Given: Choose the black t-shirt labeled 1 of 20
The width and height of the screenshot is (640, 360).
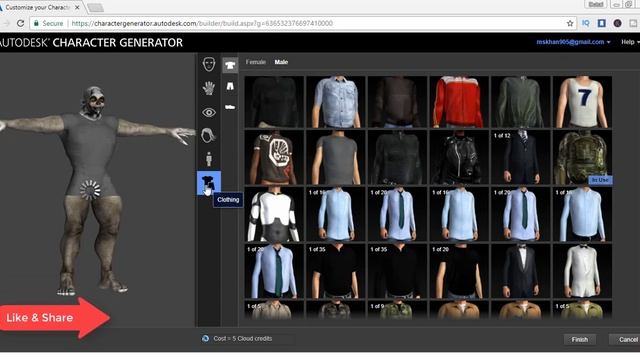Looking at the screenshot, I should tap(459, 271).
